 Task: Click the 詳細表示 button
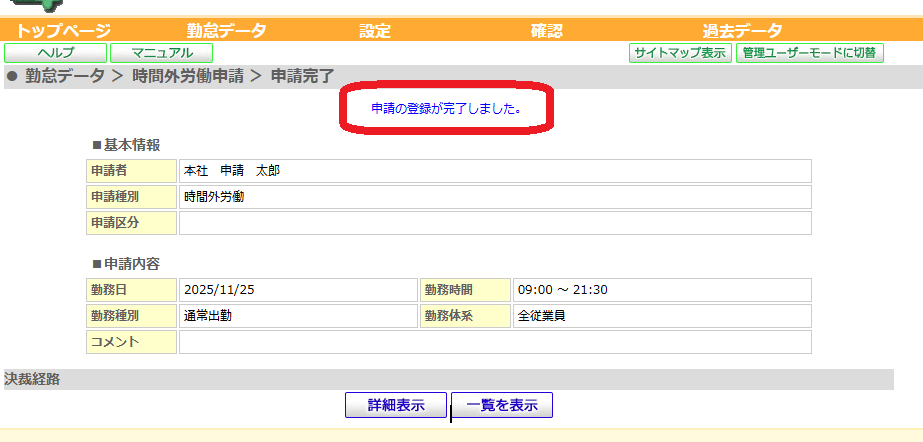(x=396, y=405)
